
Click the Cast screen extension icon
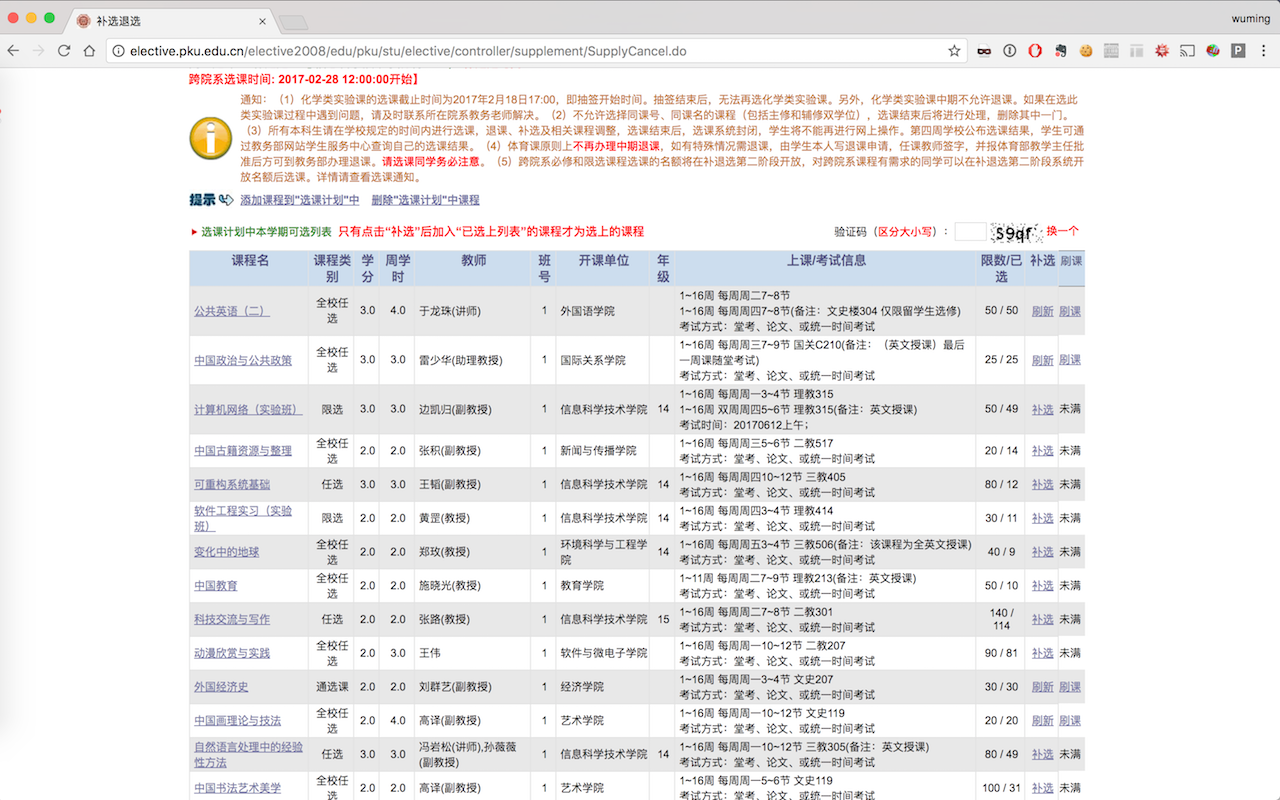tap(1188, 51)
